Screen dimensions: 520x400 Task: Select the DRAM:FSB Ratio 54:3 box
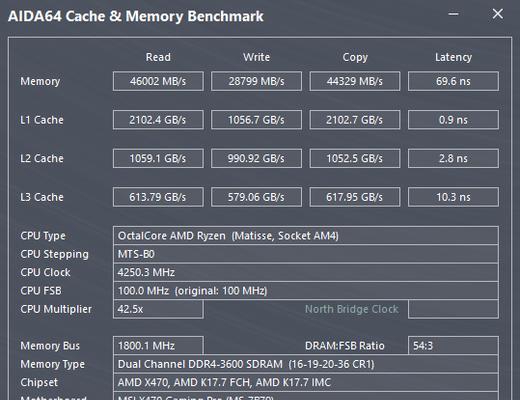click(x=453, y=346)
